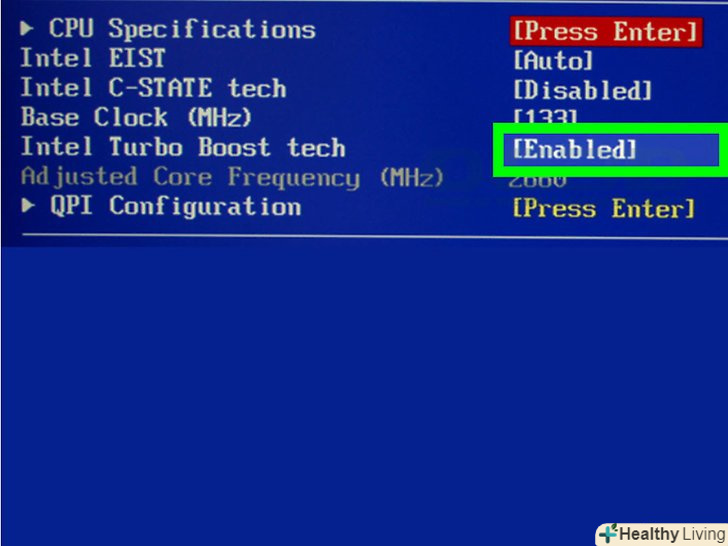Select the Intel EIST label row

[93, 58]
